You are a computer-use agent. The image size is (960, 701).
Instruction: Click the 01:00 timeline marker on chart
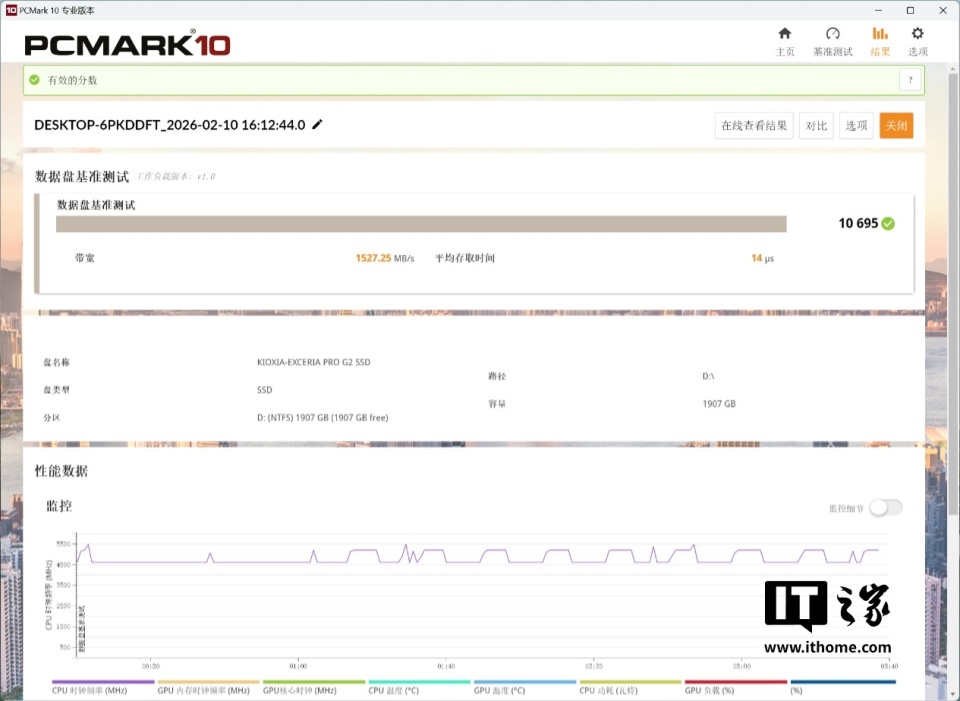pyautogui.click(x=298, y=665)
